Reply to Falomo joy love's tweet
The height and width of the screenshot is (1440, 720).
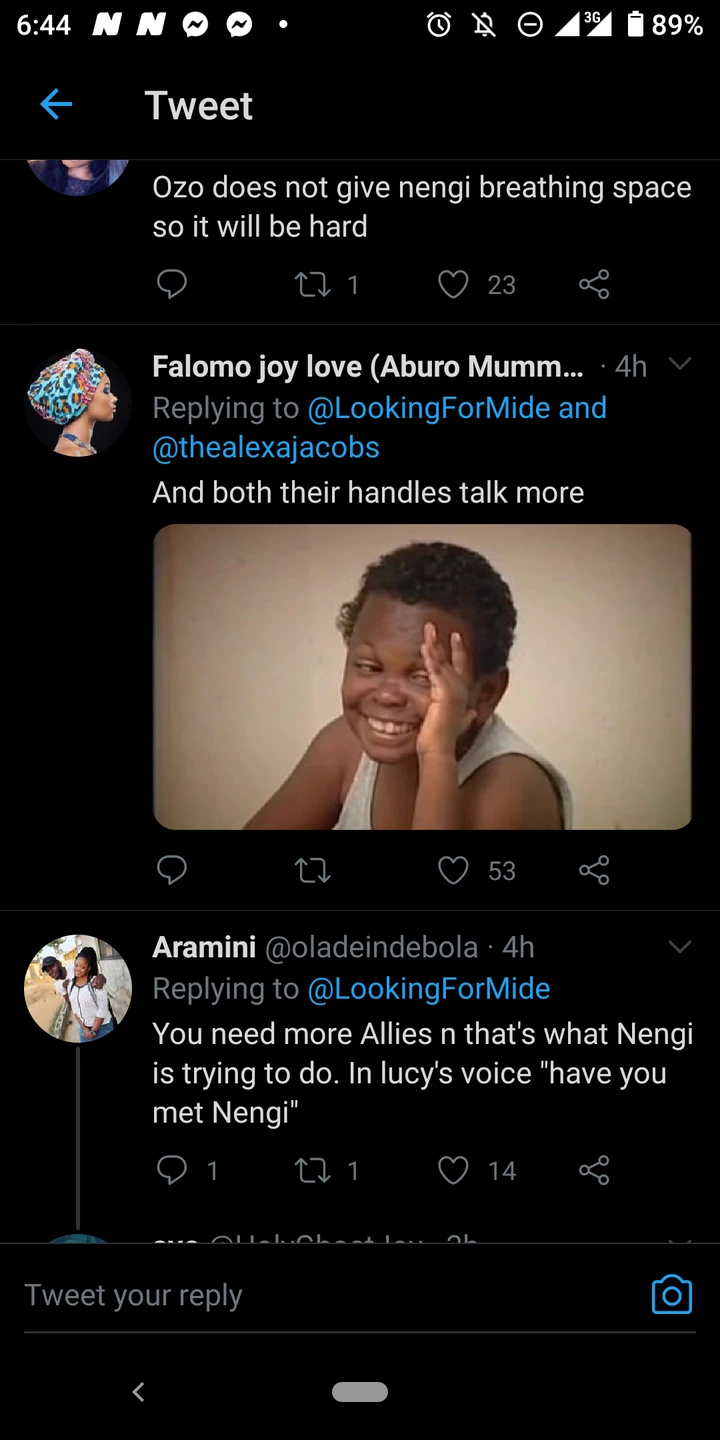[172, 870]
